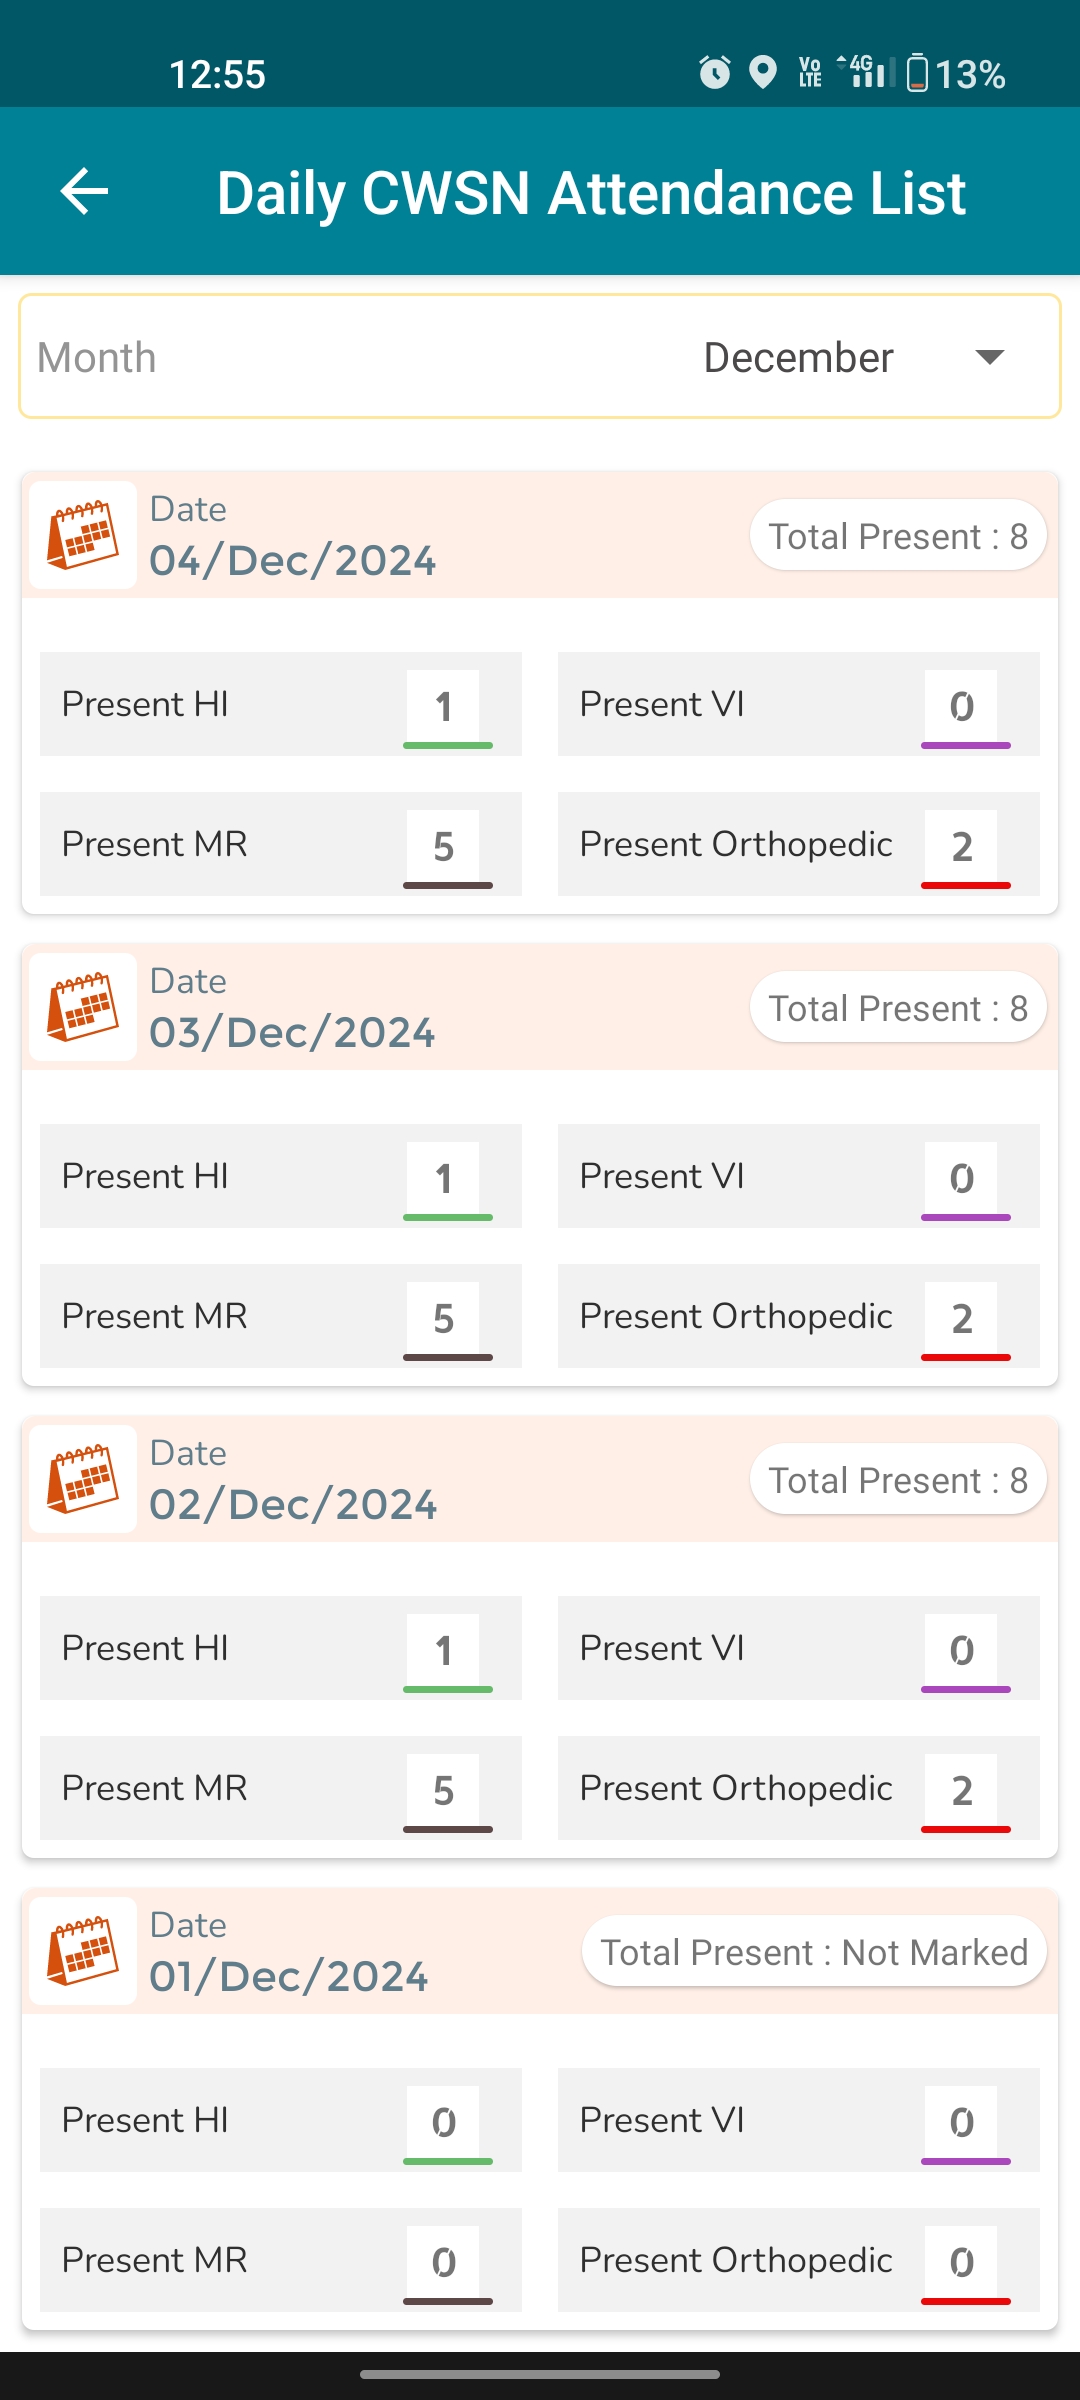Select Present Orthopedic count for 02/Dec/2024
Image resolution: width=1080 pixels, height=2400 pixels.
tap(961, 1789)
